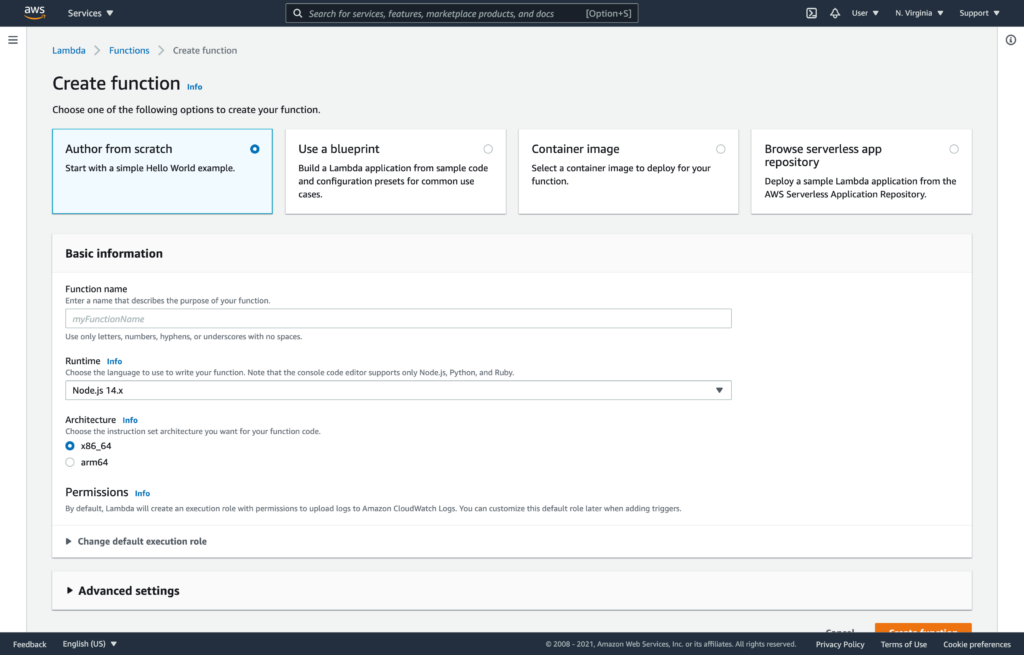Screen dimensions: 1024x655
Task: Open the Terms of Use footer link
Action: click(903, 644)
